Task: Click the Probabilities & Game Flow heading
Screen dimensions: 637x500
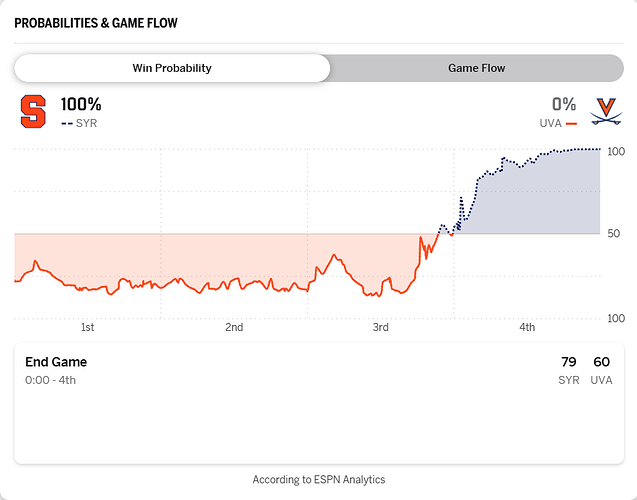Action: coord(96,23)
